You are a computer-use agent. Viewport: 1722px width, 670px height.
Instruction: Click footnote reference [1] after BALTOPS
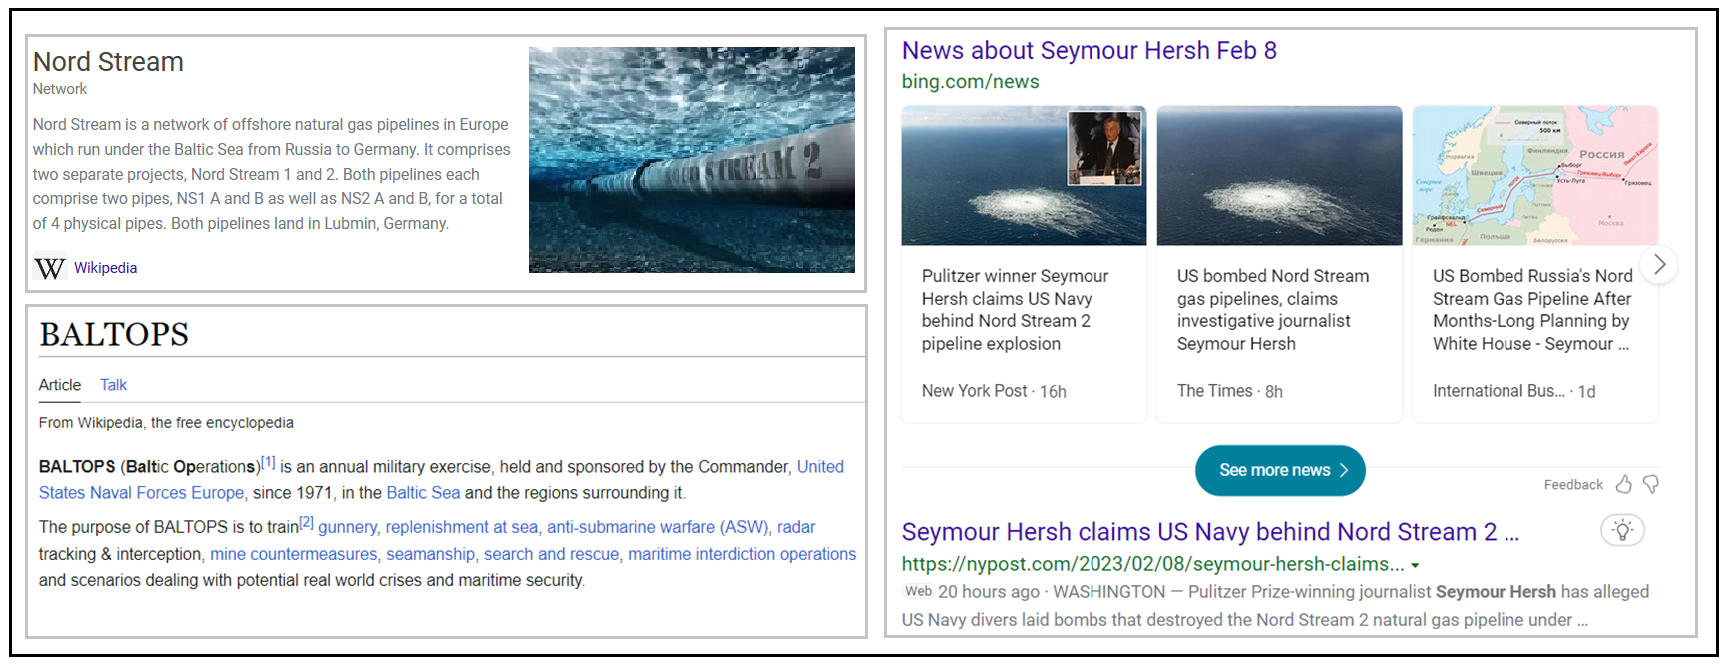(x=268, y=462)
